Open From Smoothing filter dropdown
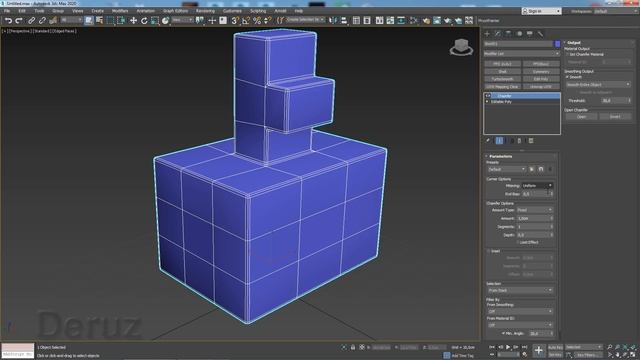Image resolution: width=640 pixels, height=360 pixels. (520, 311)
